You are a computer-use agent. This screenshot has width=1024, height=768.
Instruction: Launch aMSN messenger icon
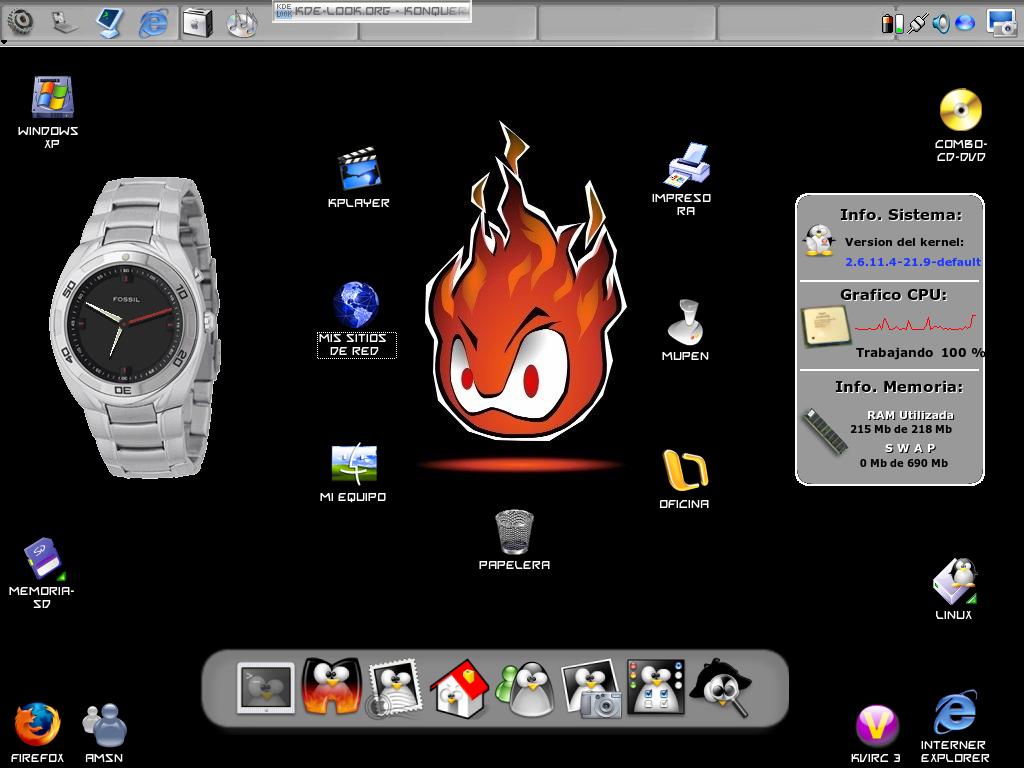coord(104,725)
